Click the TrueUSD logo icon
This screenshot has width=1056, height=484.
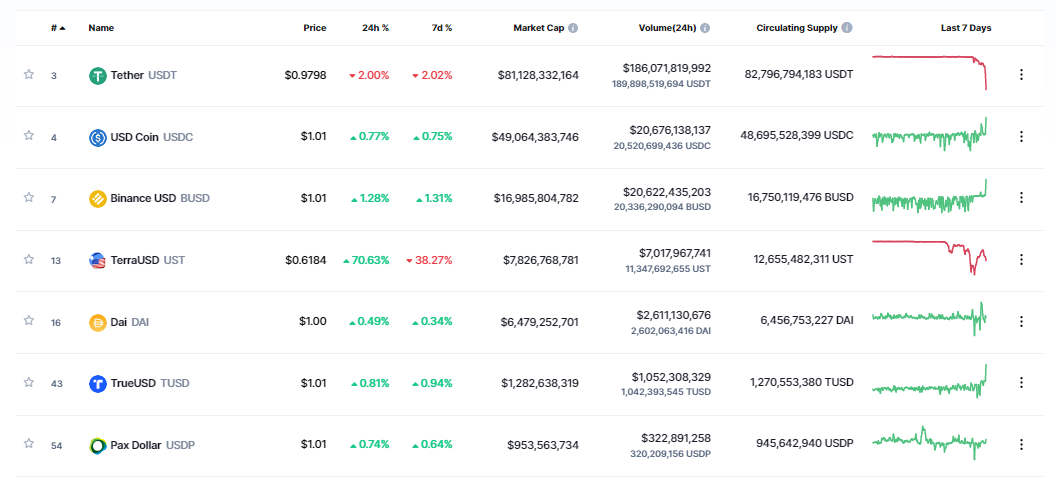[x=98, y=384]
